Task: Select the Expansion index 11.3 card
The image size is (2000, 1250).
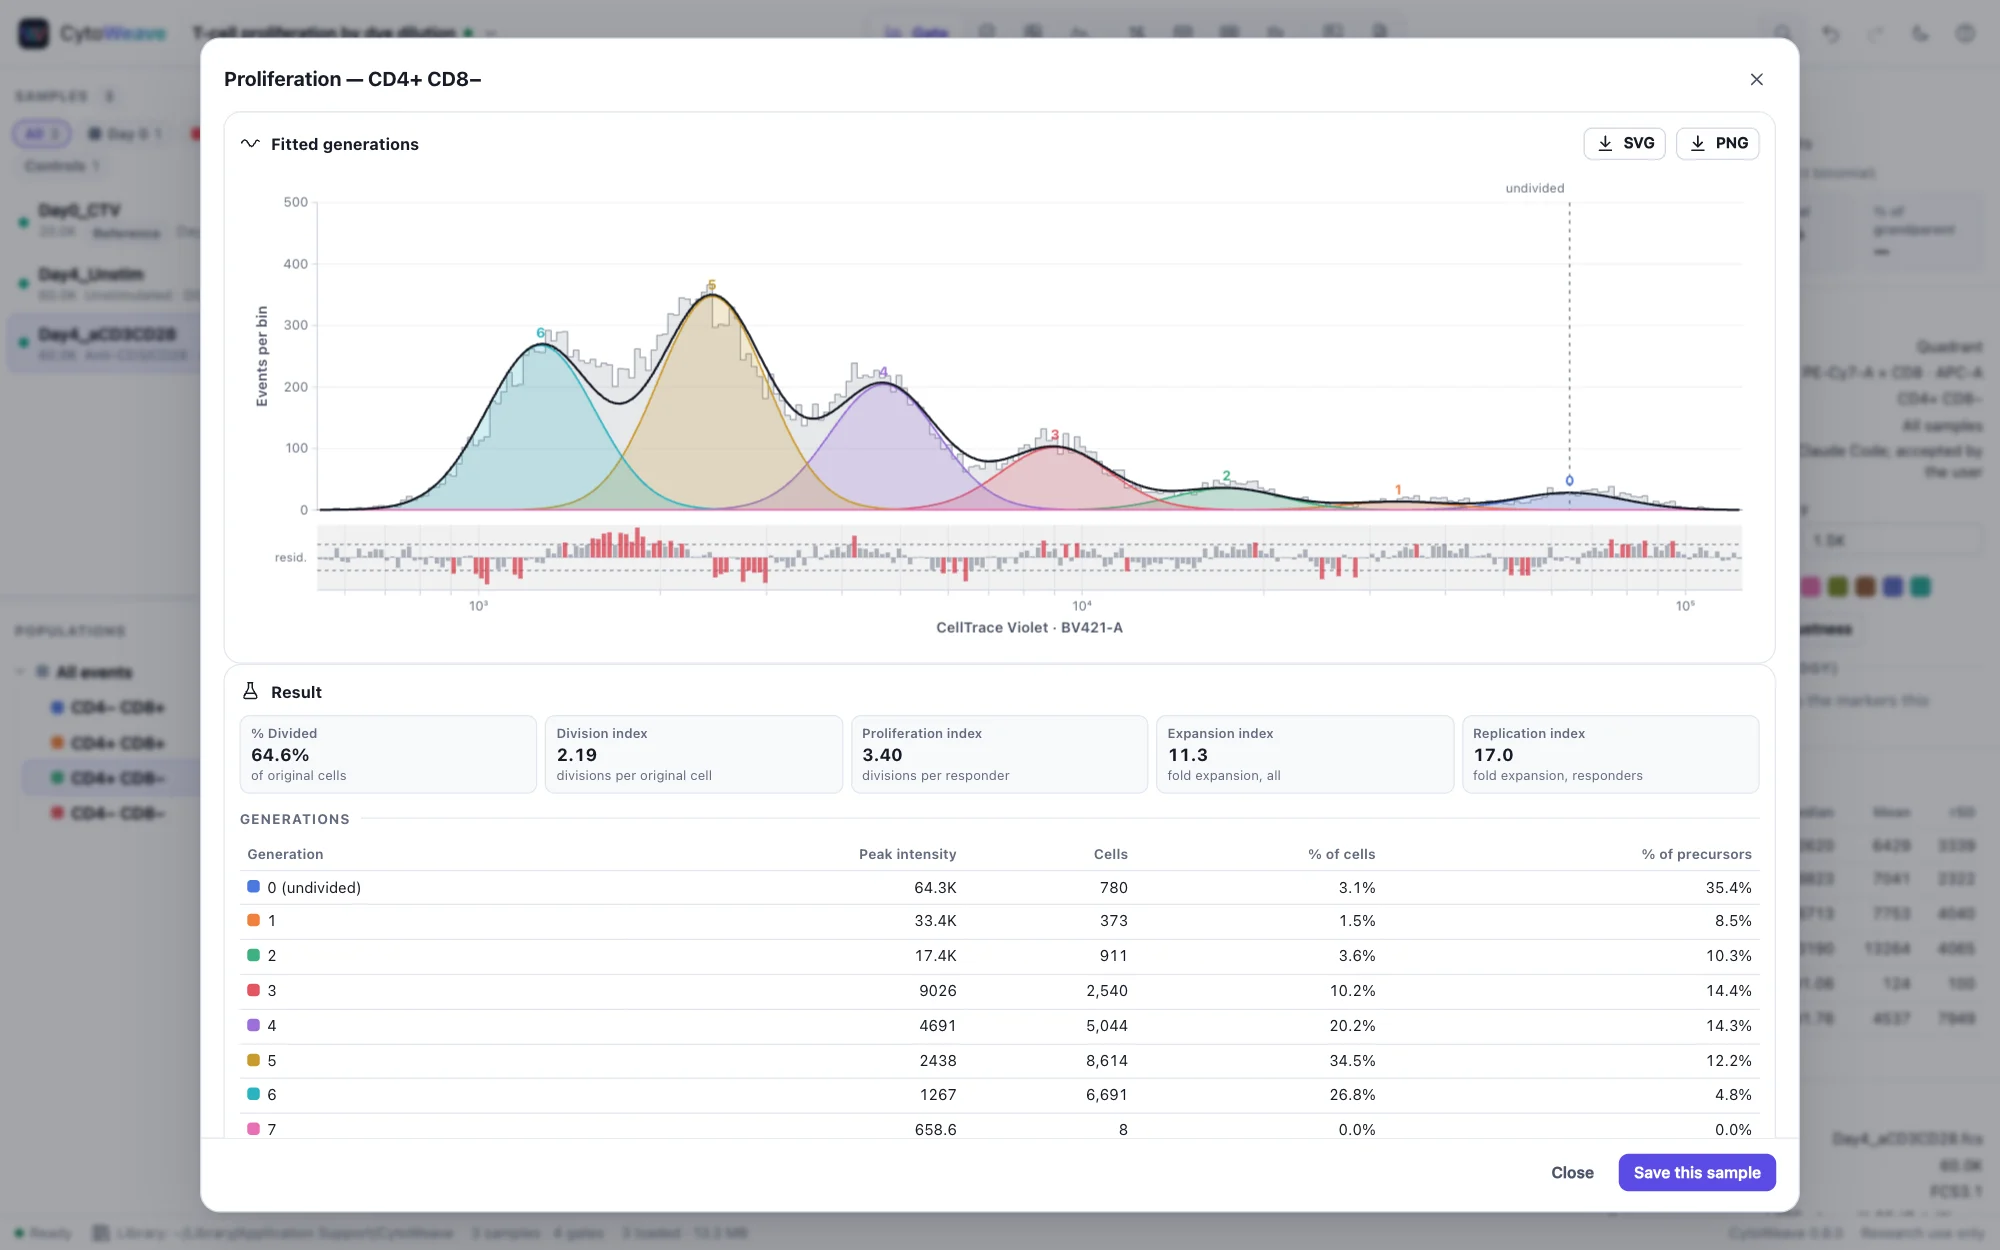Action: tap(1304, 754)
